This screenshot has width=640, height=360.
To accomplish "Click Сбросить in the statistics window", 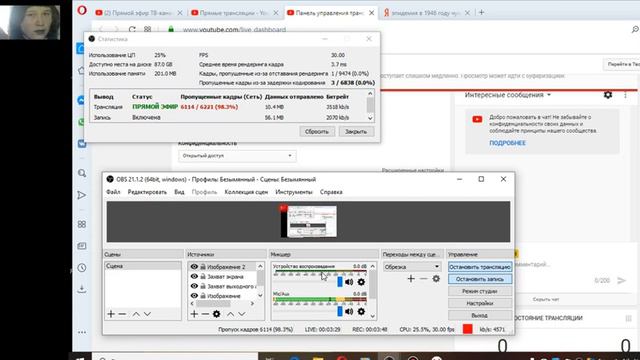I will tap(317, 131).
